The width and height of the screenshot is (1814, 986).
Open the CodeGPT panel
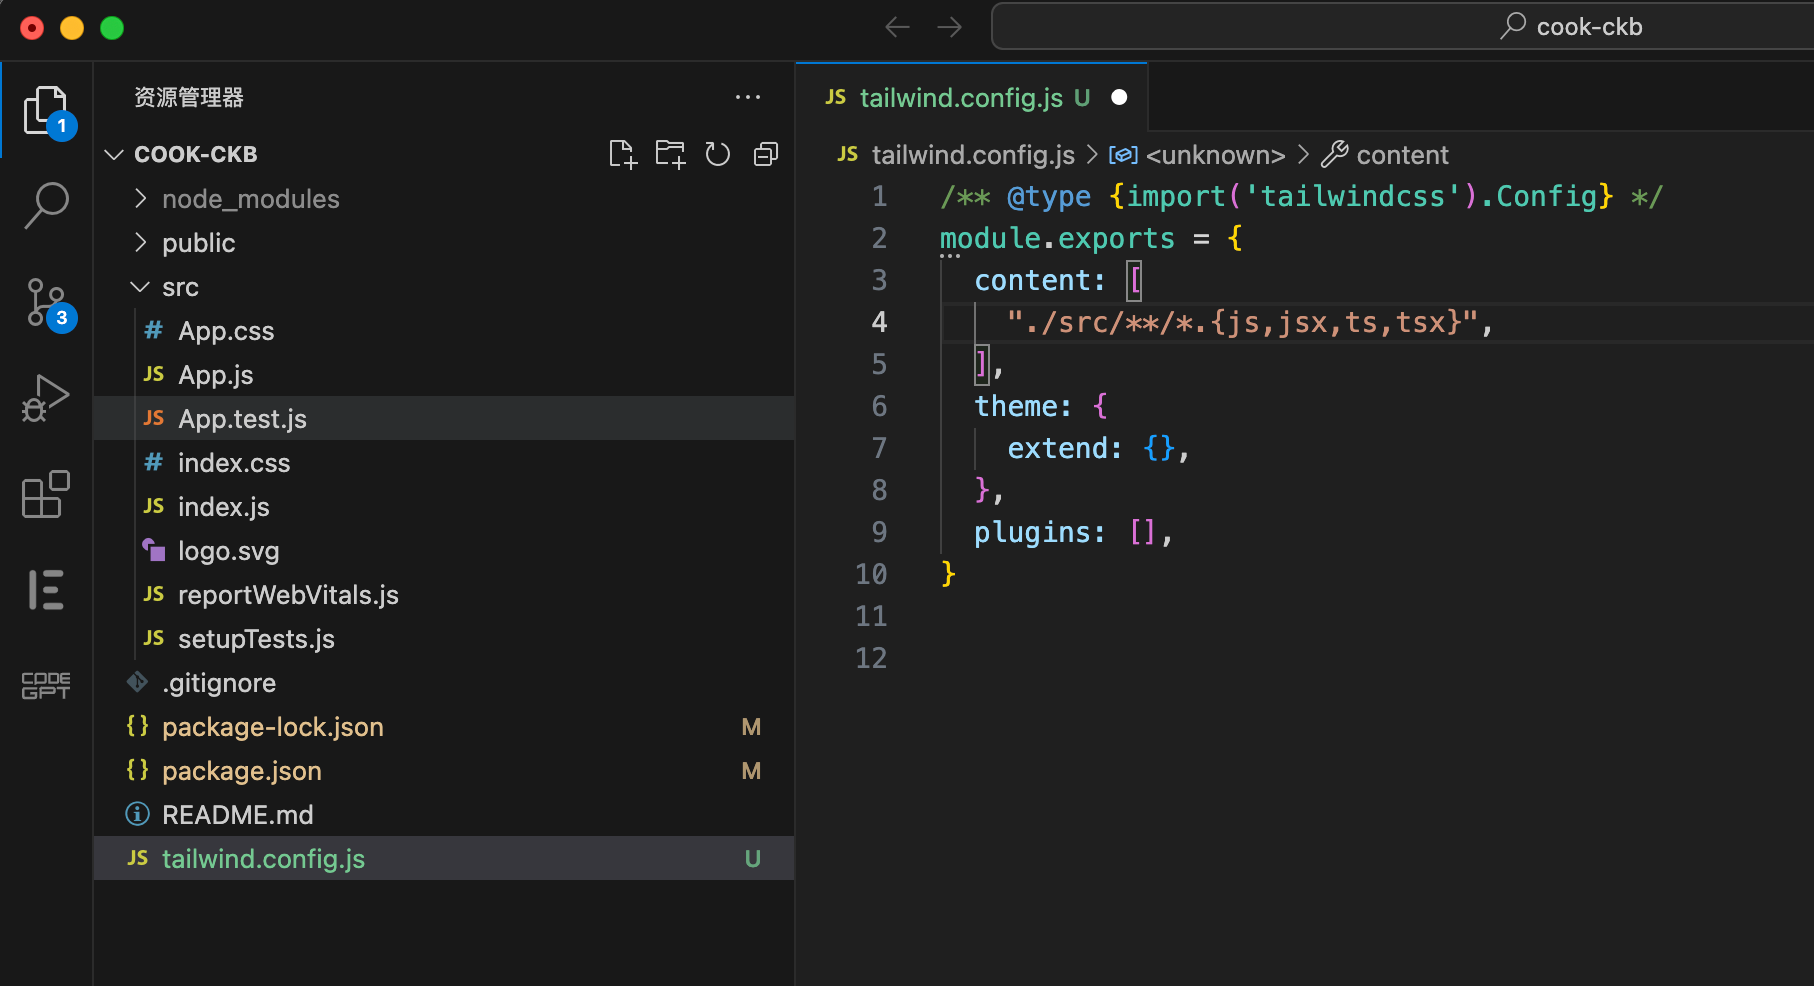click(47, 685)
